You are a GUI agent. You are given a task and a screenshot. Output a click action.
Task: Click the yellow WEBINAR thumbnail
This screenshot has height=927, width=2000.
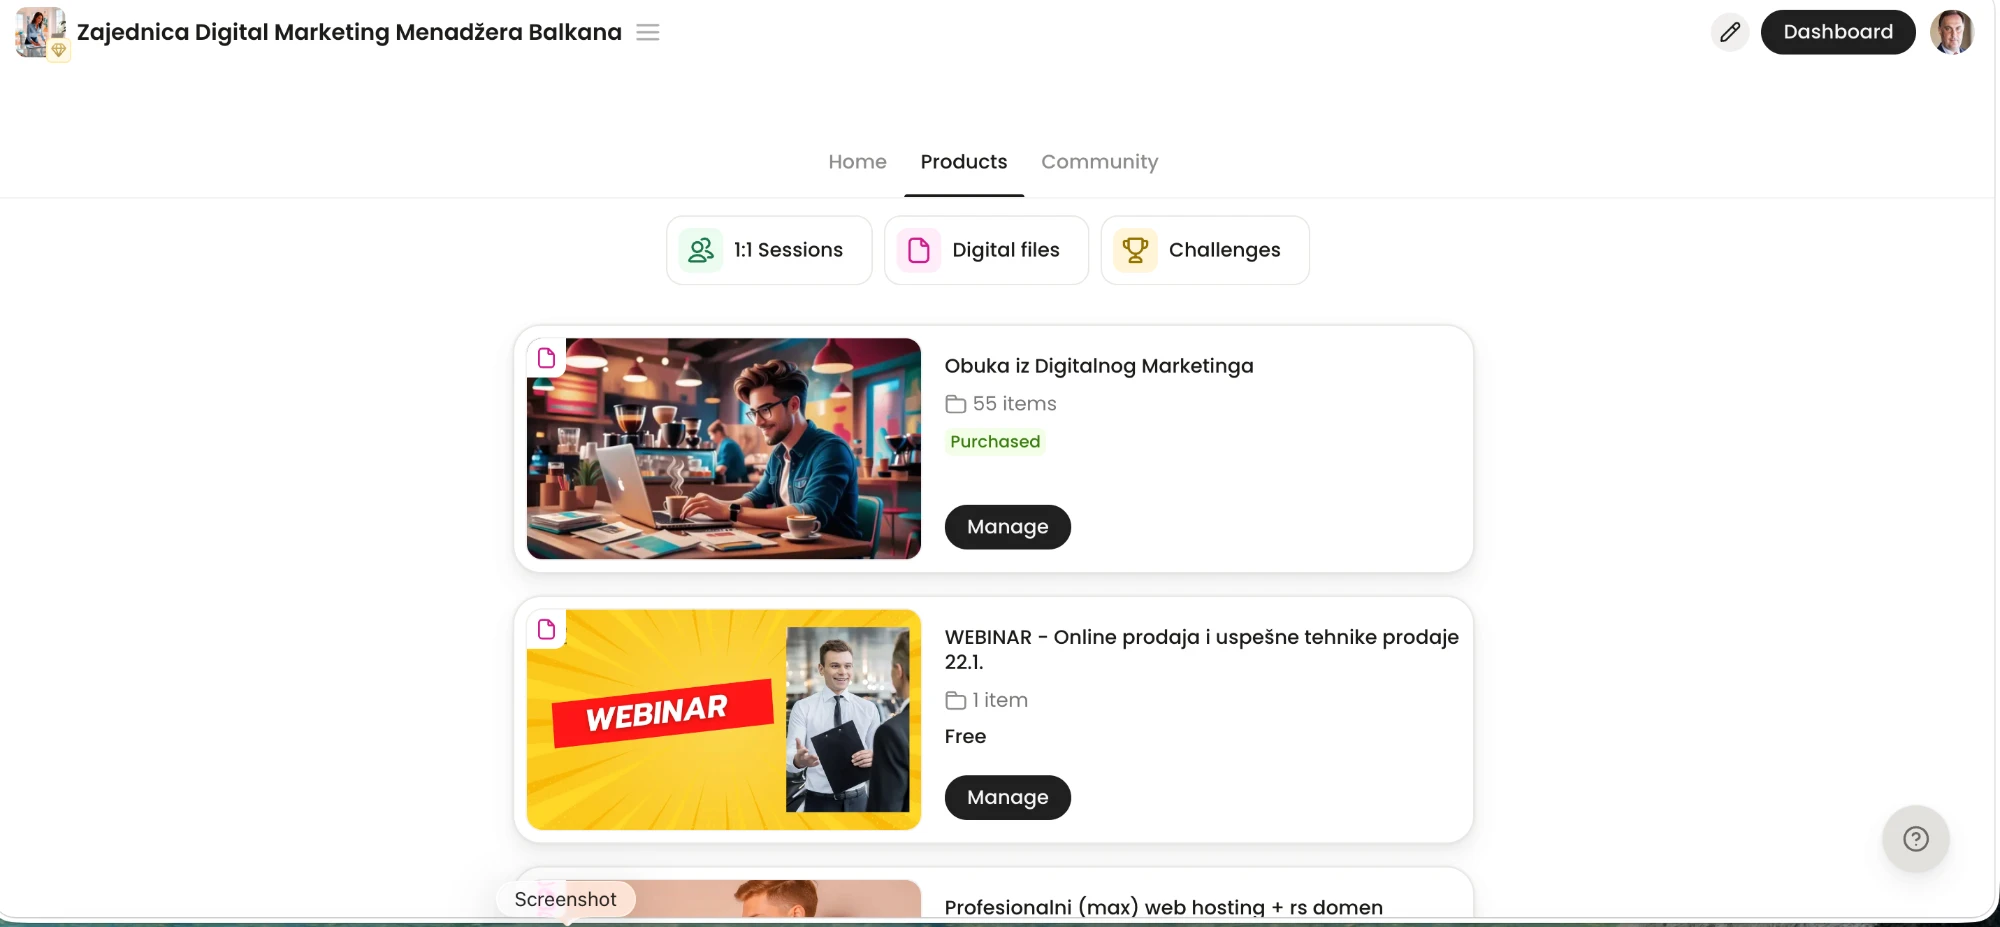point(723,720)
